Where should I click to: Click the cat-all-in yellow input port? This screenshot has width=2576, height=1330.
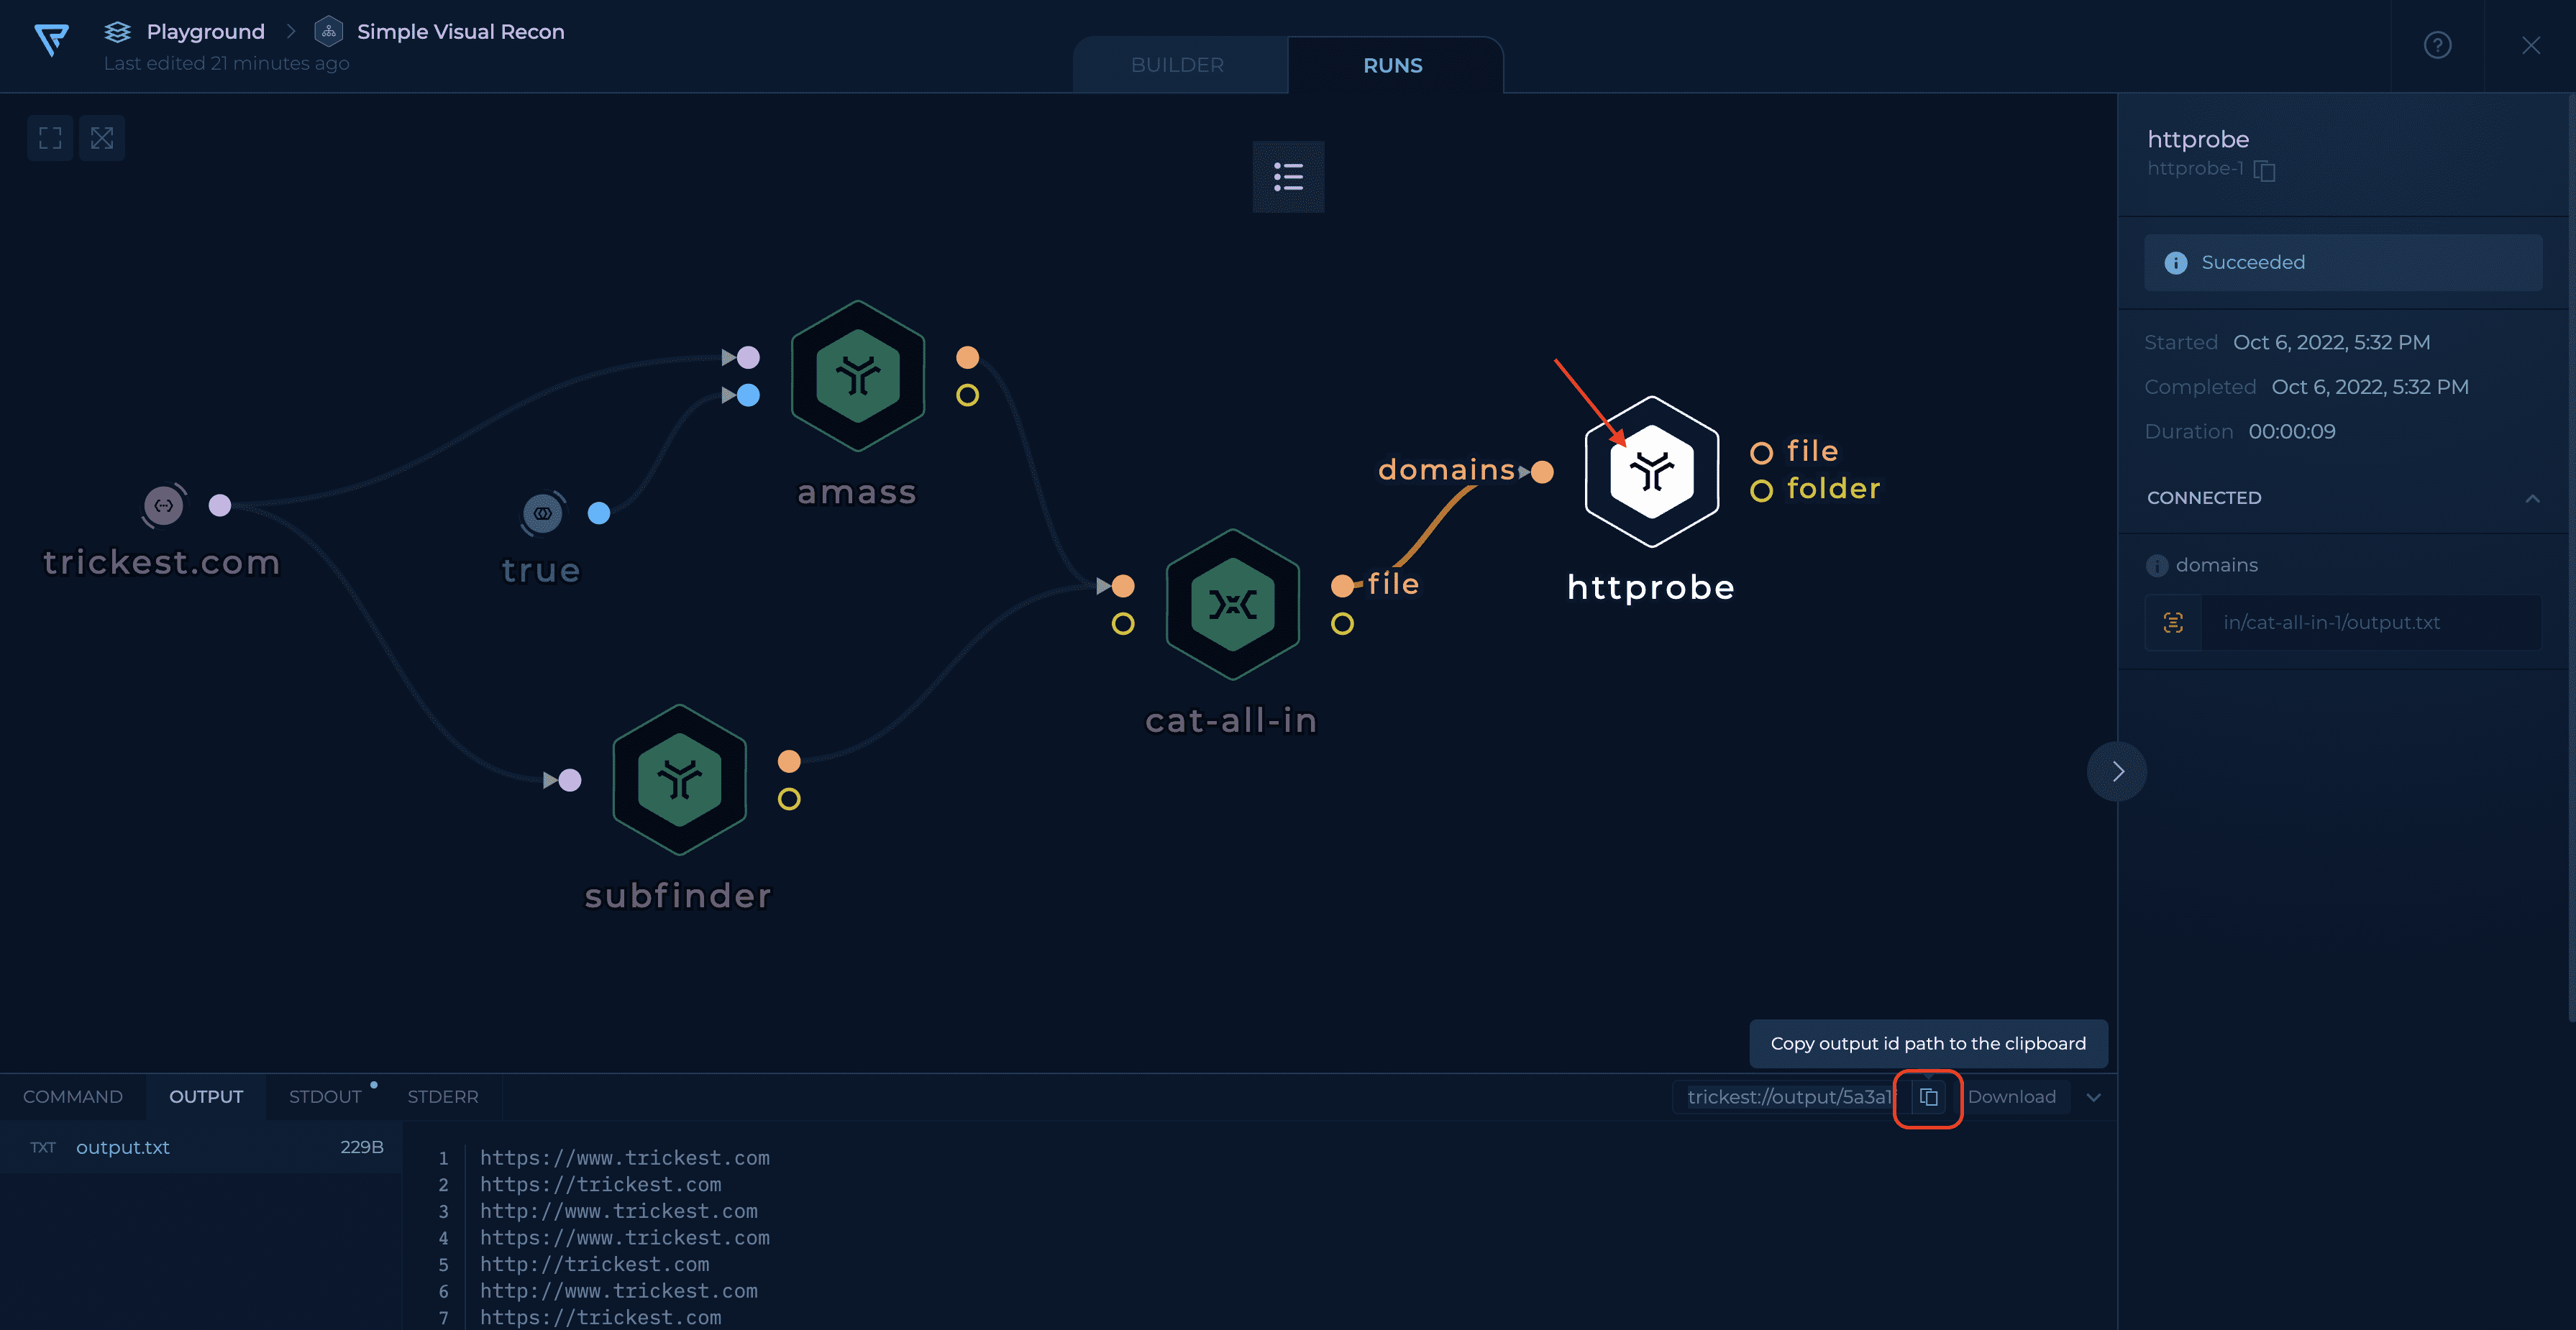pos(1123,625)
